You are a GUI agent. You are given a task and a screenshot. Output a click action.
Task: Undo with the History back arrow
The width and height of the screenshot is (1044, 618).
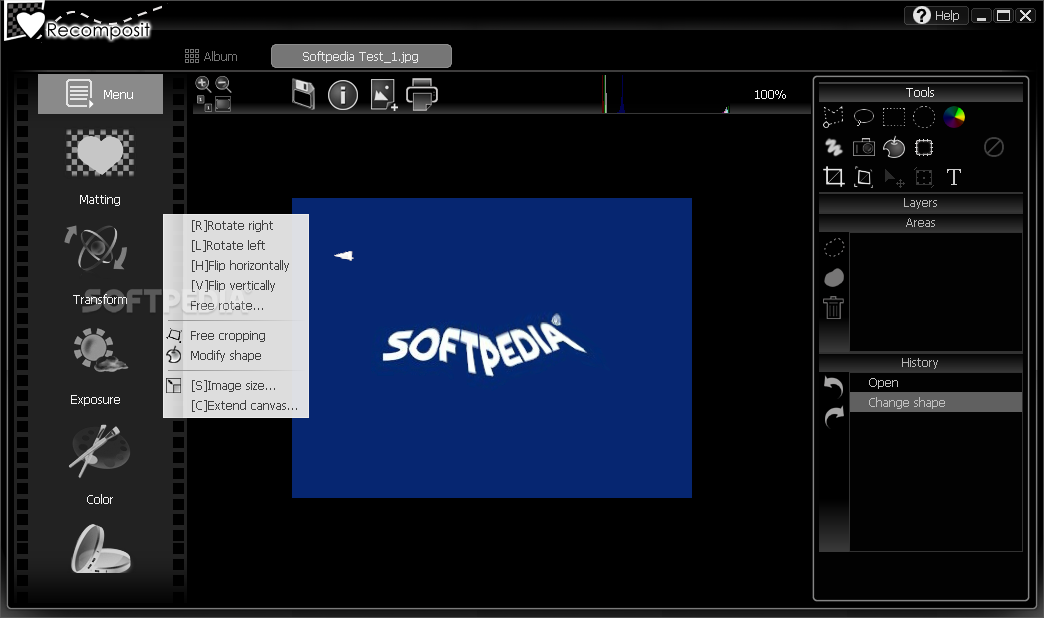coord(834,387)
